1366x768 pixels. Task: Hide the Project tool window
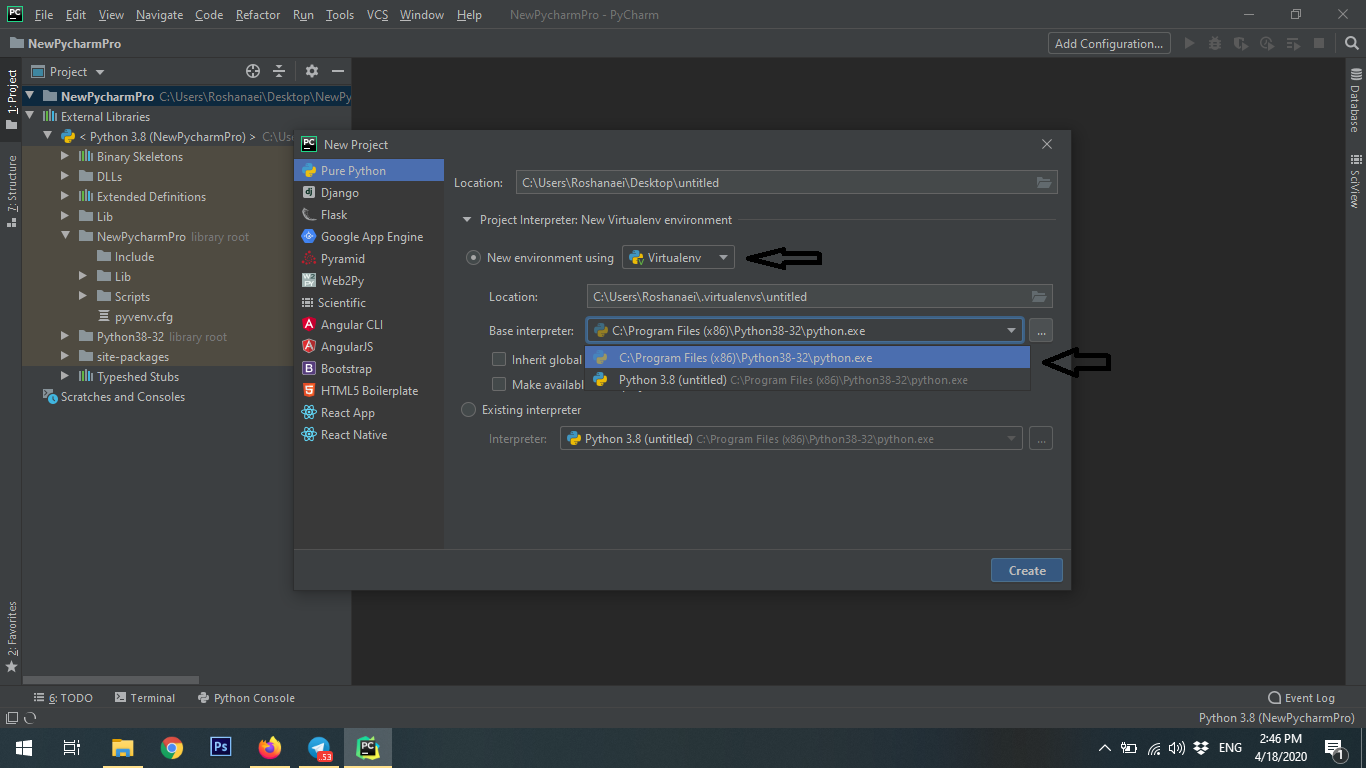[338, 72]
